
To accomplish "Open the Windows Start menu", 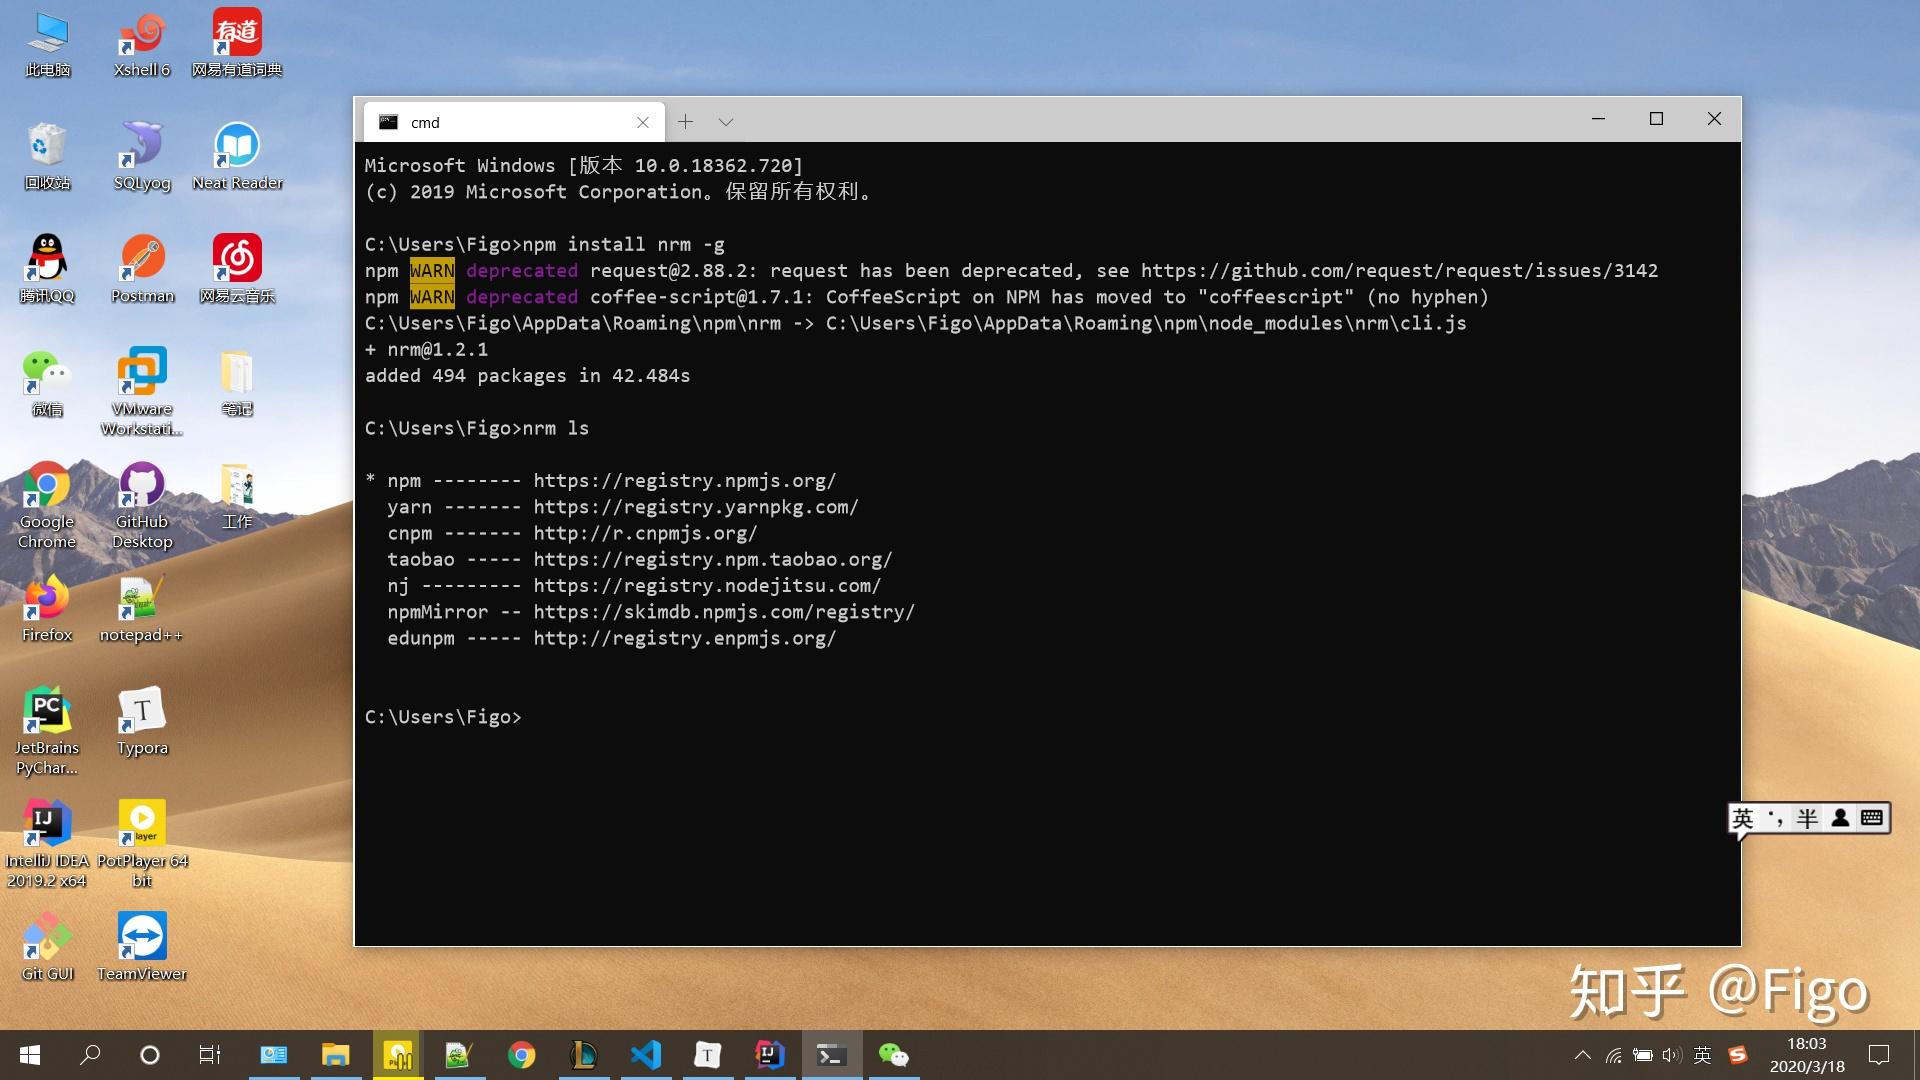I will [x=30, y=1055].
